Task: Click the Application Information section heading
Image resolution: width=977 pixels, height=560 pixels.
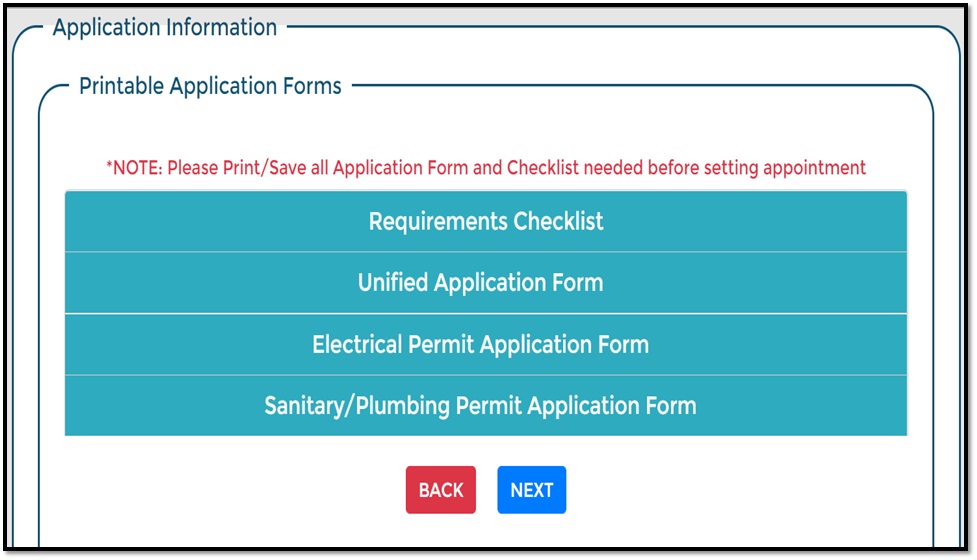Action: 165,28
